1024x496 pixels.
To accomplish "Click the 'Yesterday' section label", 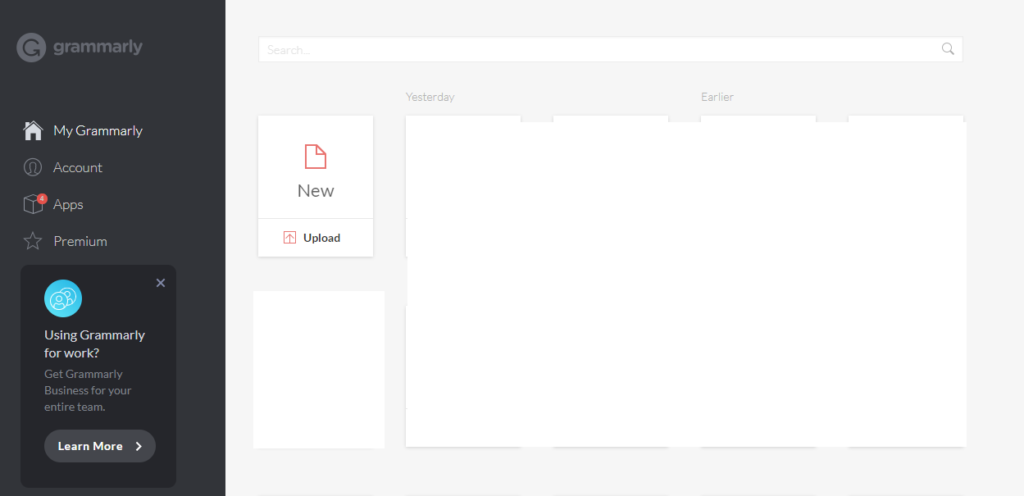I will (430, 97).
